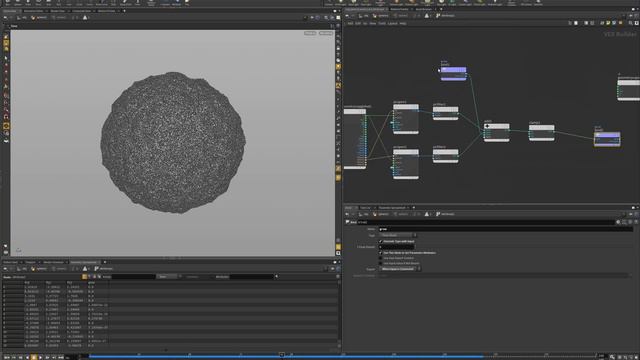Open the Edit menu in network editor
Viewport: 640px width, 360px height.
coord(358,24)
